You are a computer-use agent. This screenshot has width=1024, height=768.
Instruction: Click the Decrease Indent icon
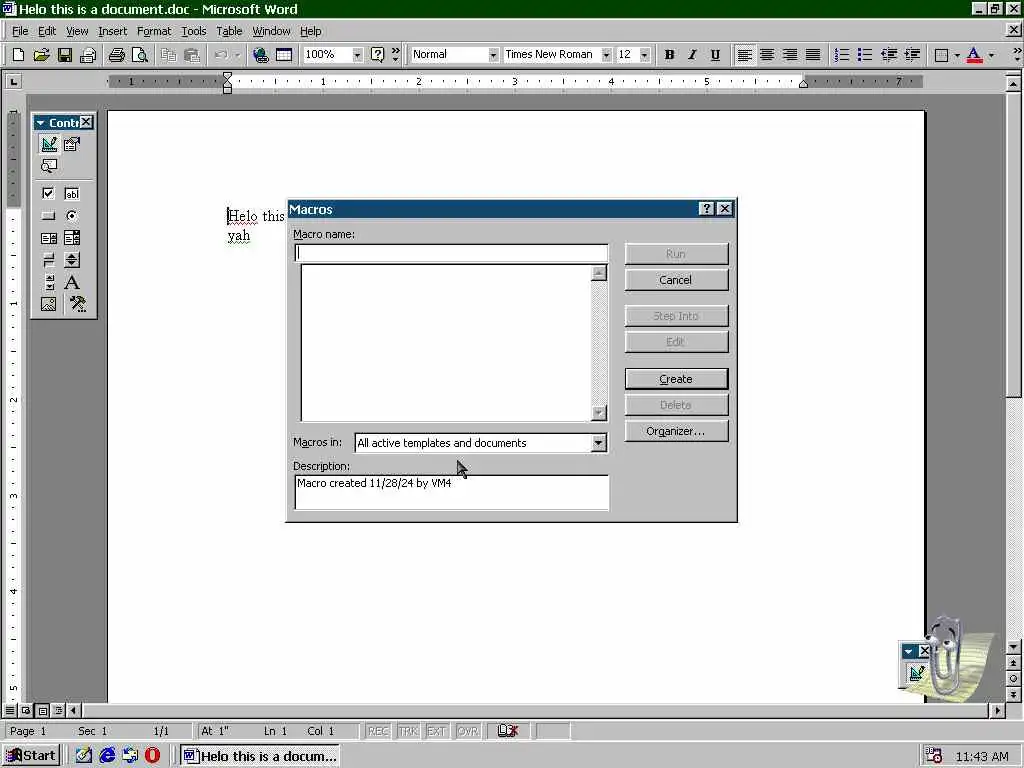click(888, 55)
